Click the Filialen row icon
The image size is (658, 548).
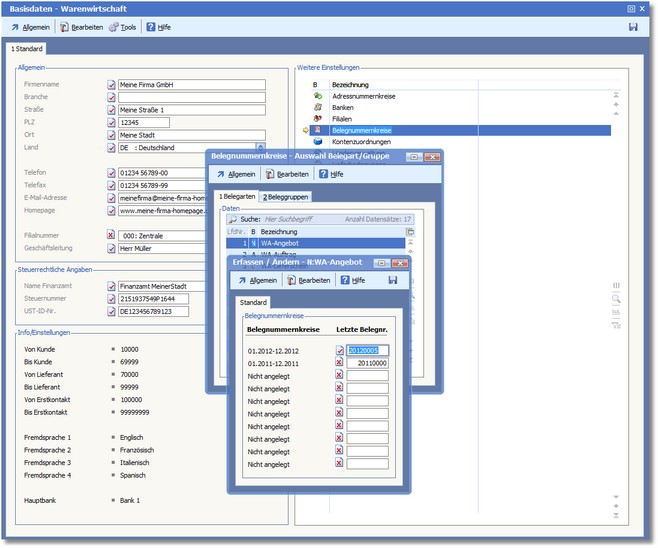click(x=317, y=119)
